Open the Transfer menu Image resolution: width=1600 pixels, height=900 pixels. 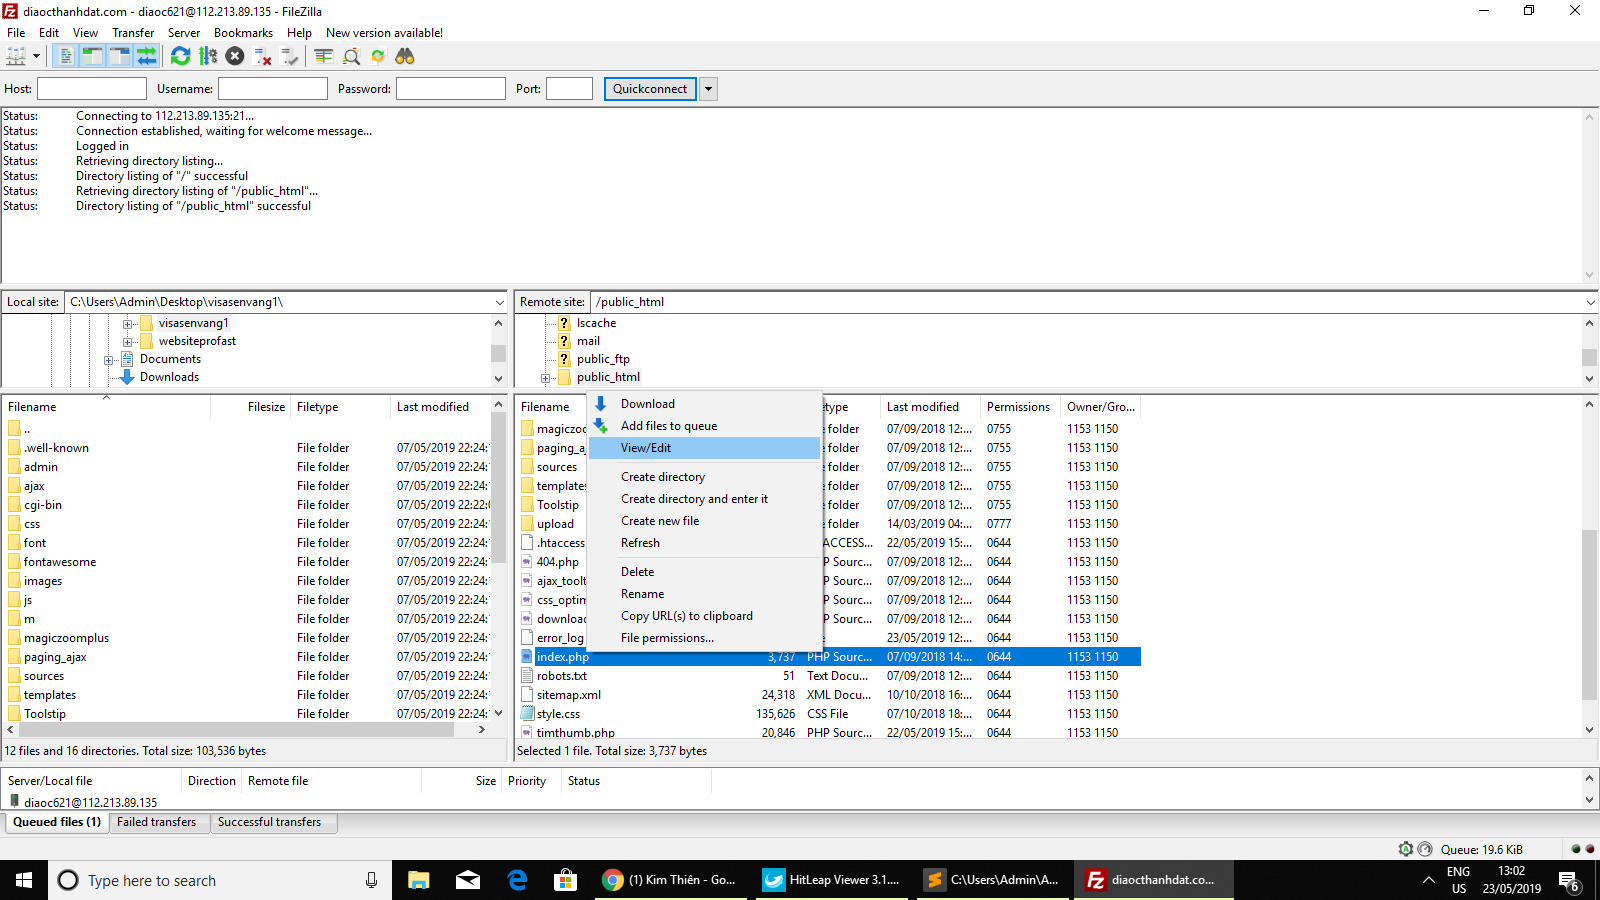point(133,33)
